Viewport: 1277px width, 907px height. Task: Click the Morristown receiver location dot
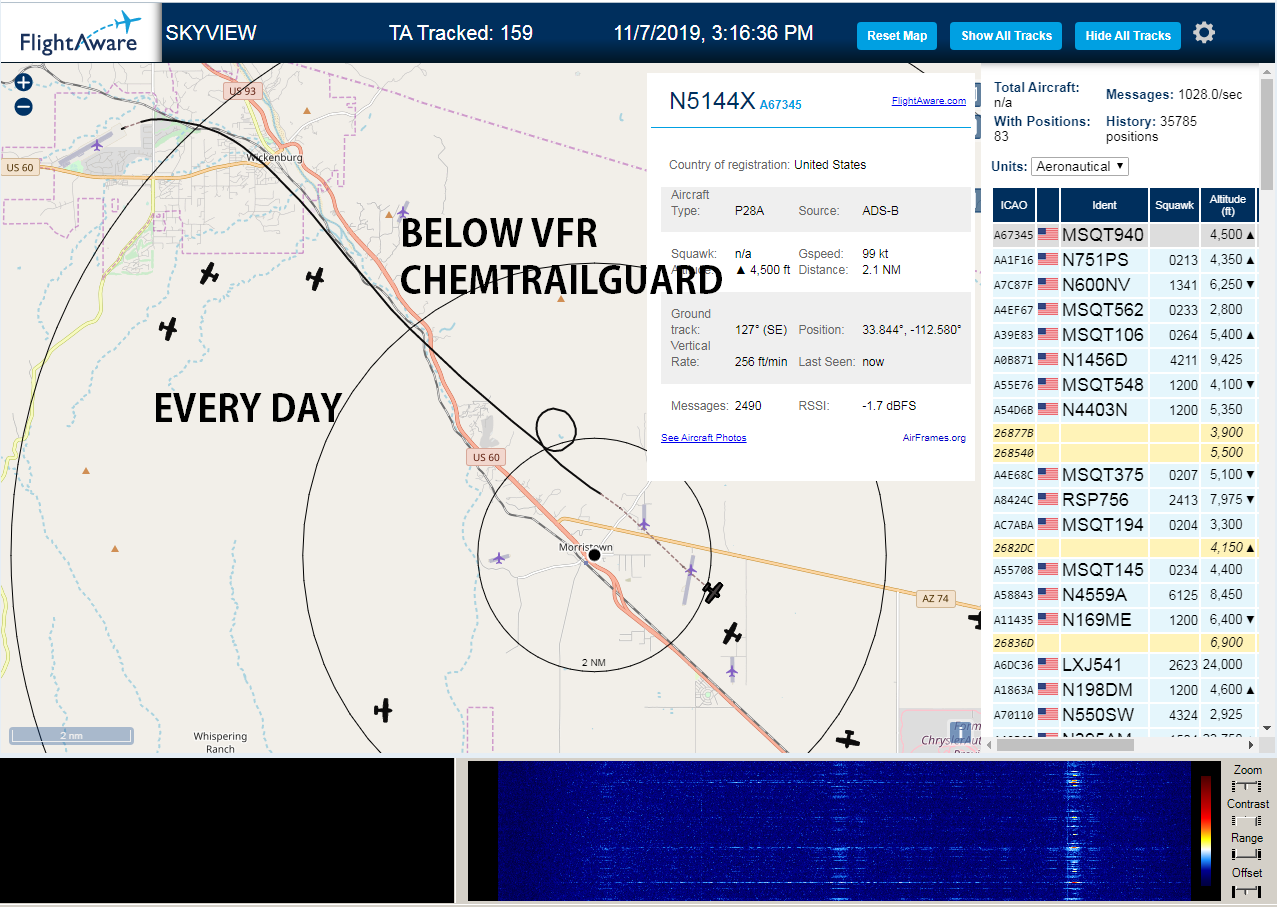594,554
